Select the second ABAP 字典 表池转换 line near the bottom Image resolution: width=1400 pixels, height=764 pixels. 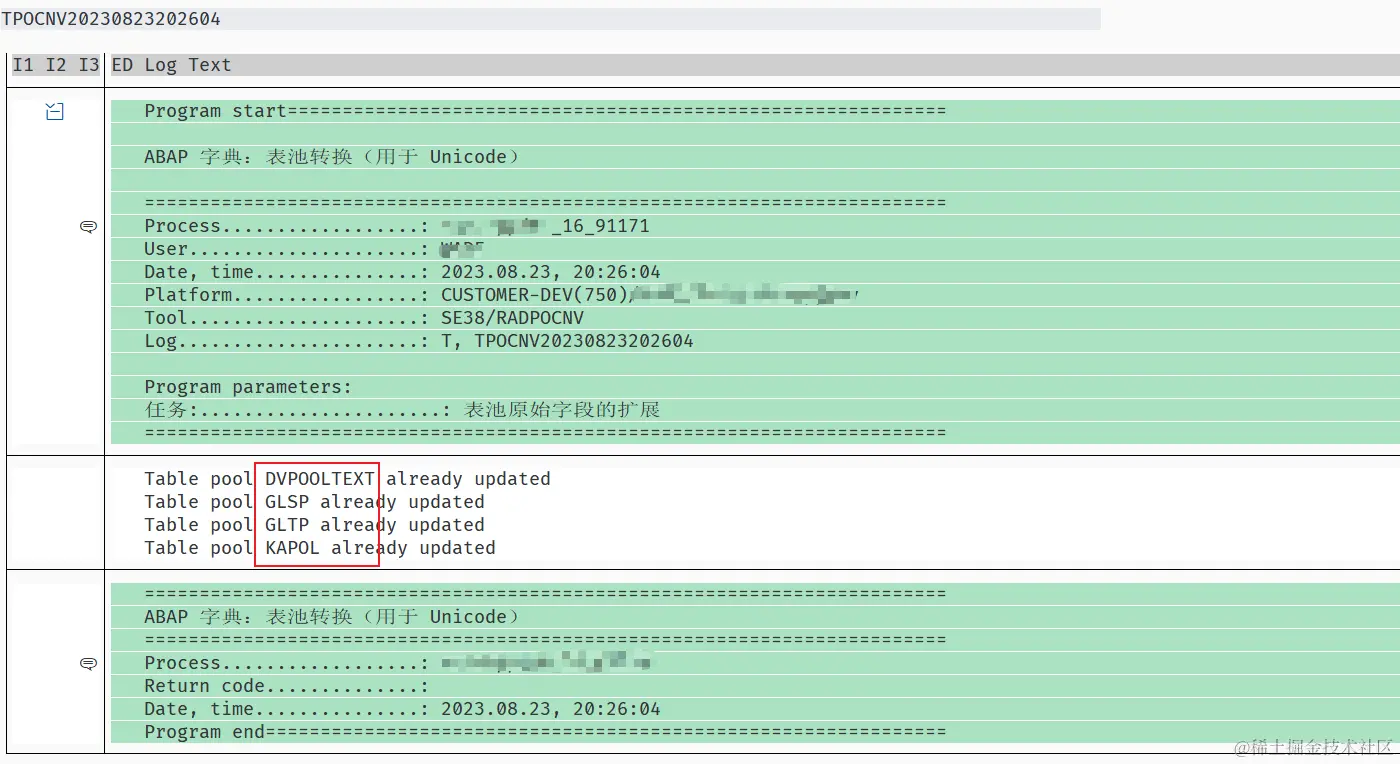click(x=333, y=617)
